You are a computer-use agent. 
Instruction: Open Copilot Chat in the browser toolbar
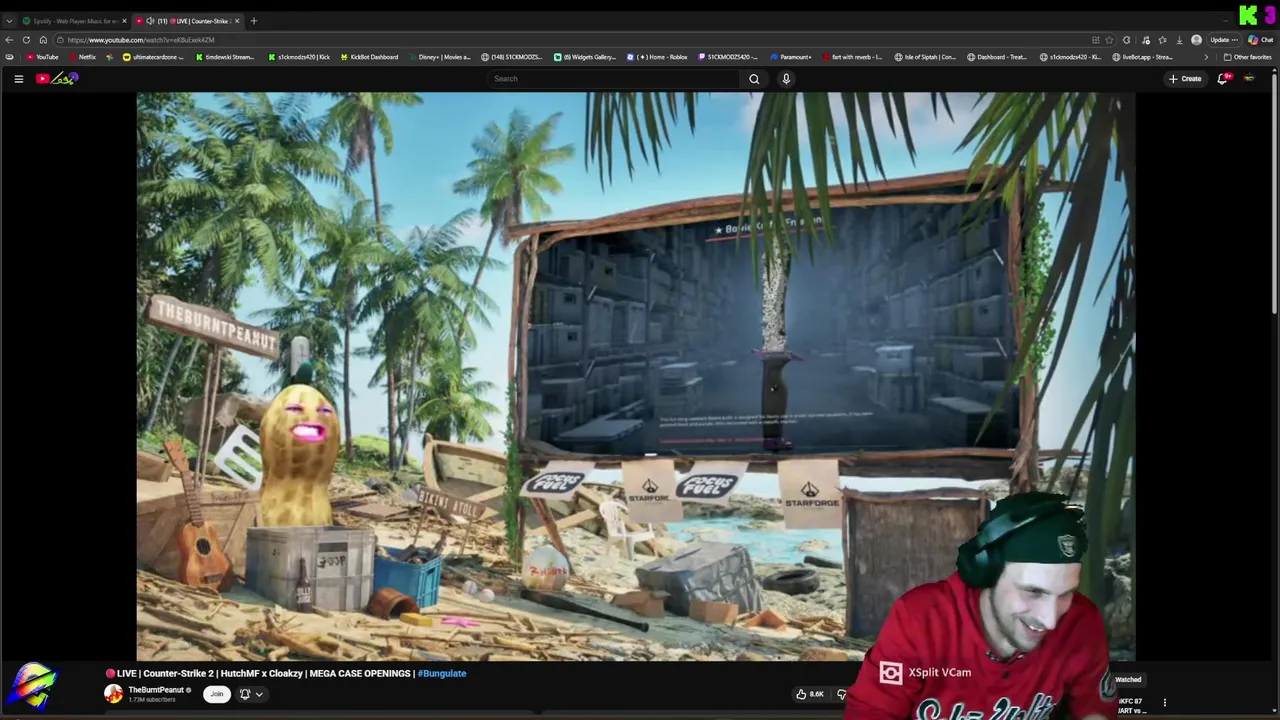click(x=1260, y=40)
